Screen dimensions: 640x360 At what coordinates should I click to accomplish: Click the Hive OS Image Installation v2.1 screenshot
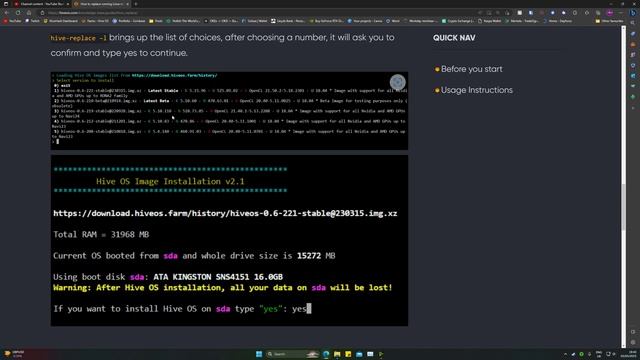229,240
